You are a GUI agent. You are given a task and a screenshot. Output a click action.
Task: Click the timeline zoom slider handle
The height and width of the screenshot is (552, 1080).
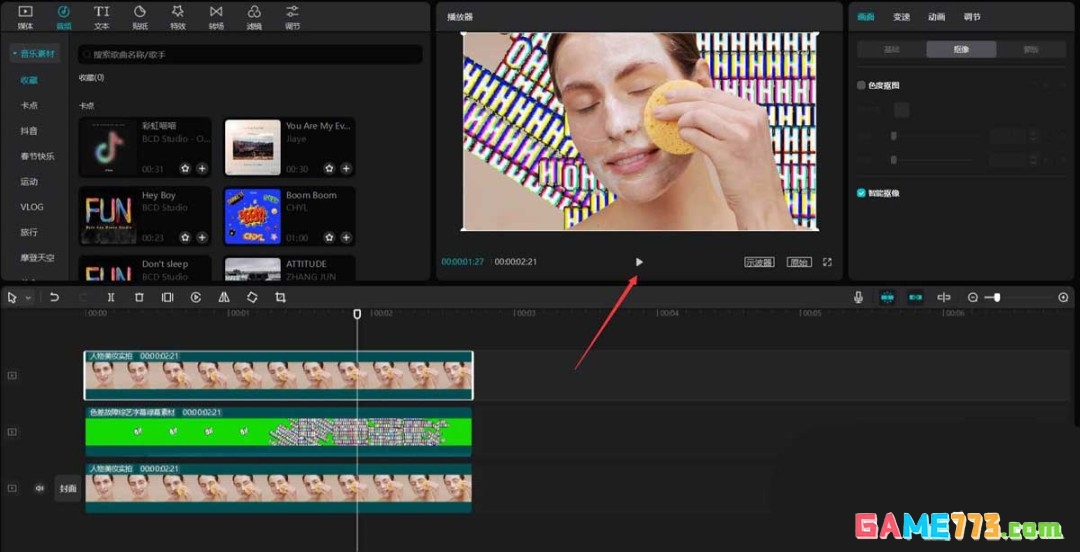996,297
